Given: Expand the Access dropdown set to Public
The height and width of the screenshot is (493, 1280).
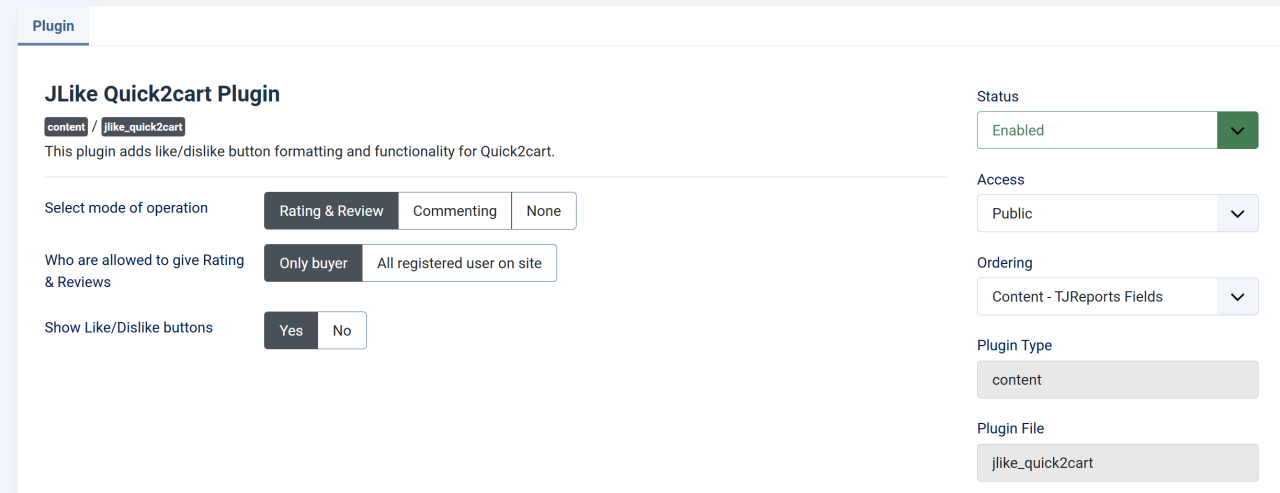Looking at the screenshot, I should [x=1097, y=213].
